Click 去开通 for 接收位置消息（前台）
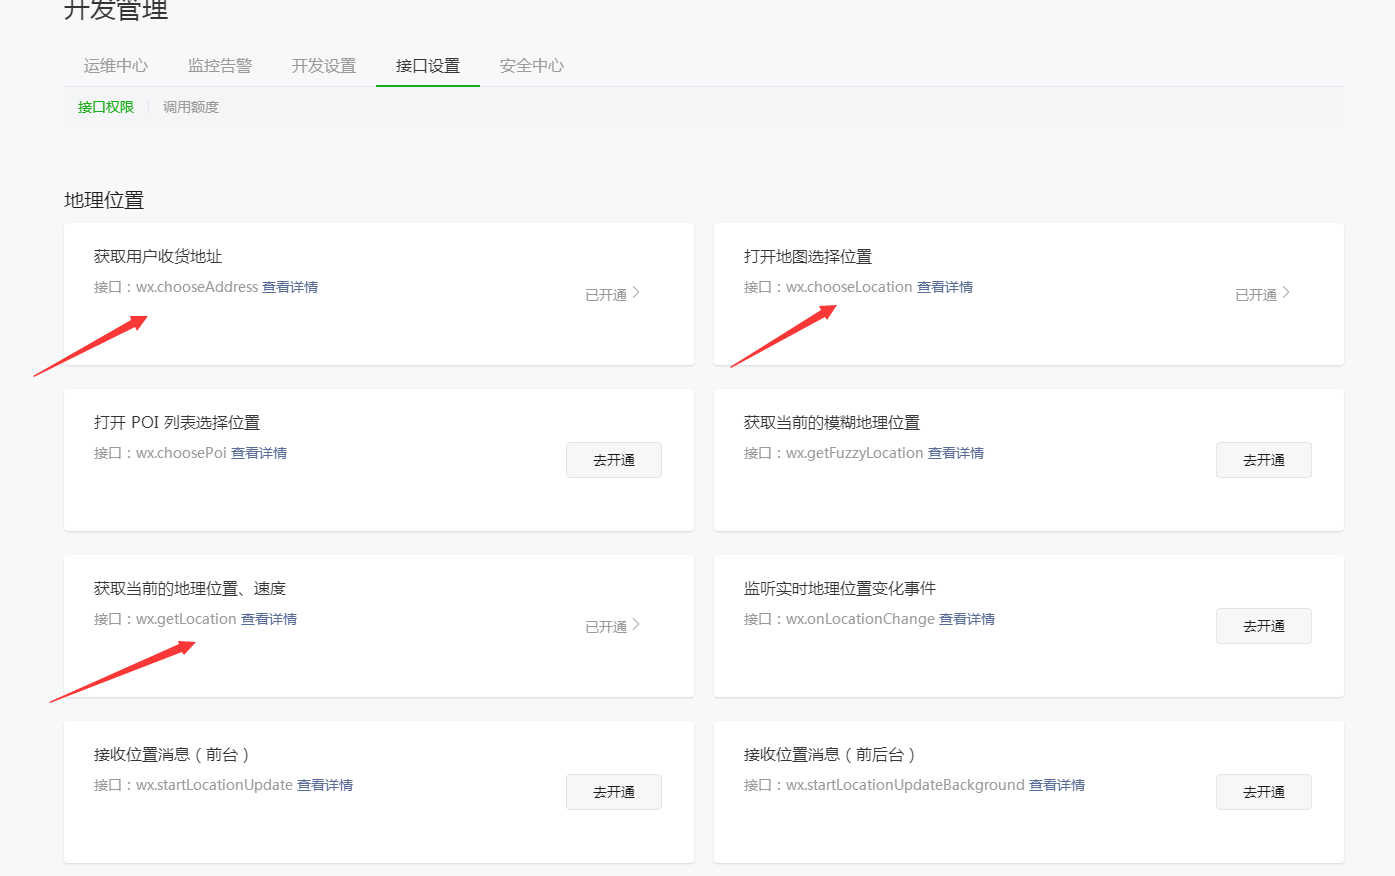 613,791
